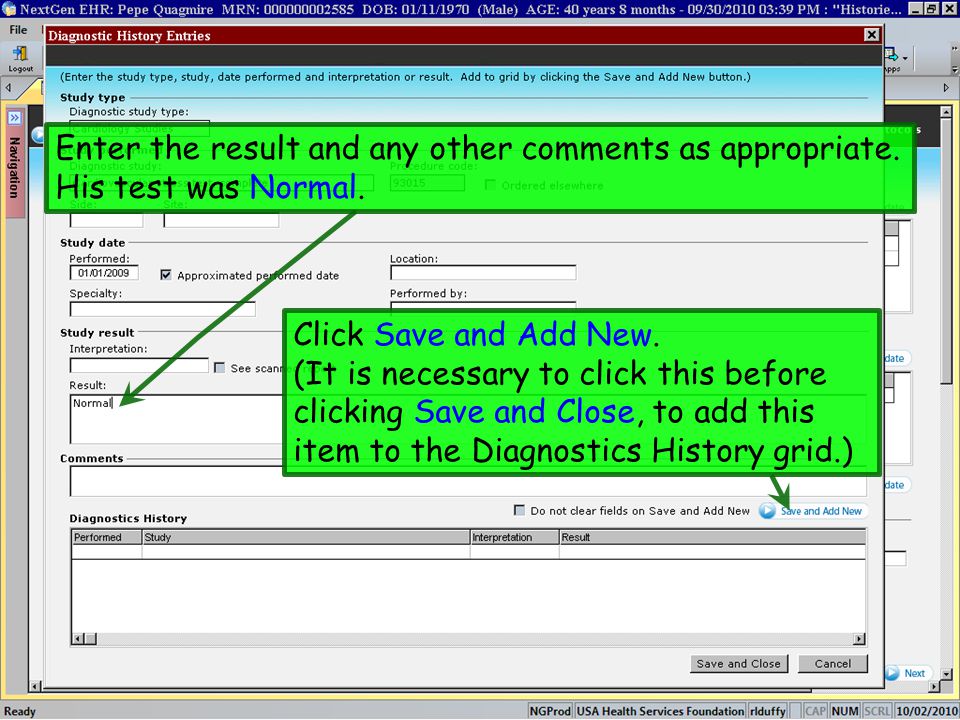Click the tab strip right arrow
The width and height of the screenshot is (960, 720).
click(946, 88)
